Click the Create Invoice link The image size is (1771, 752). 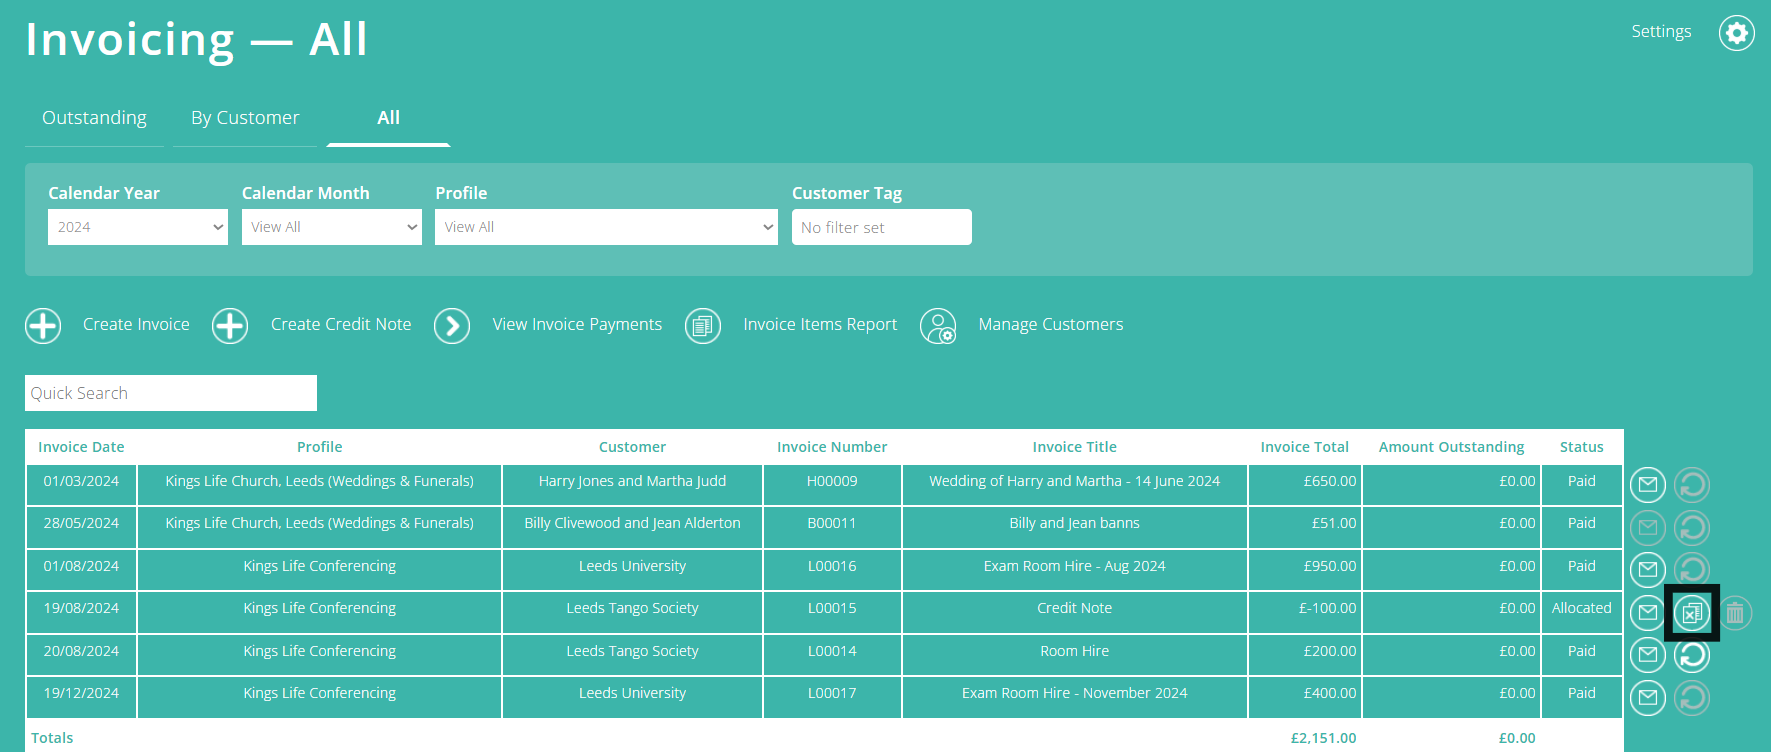point(136,325)
